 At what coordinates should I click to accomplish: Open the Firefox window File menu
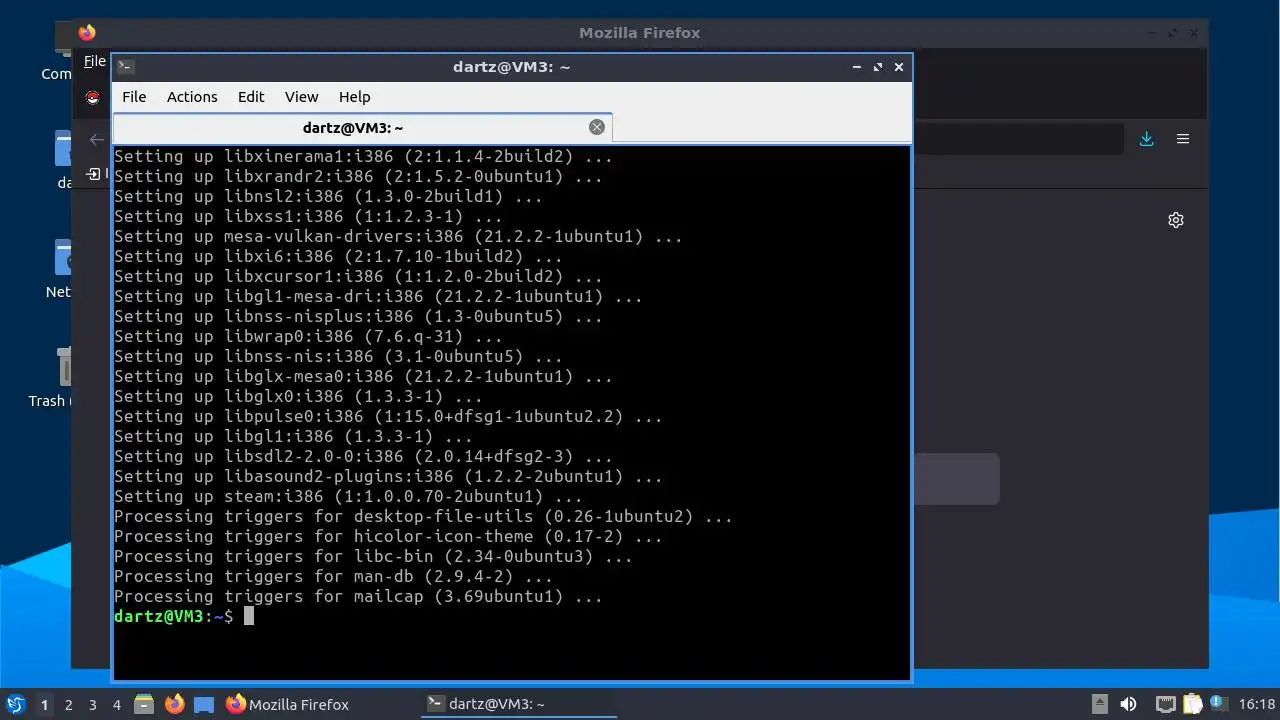pyautogui.click(x=95, y=61)
